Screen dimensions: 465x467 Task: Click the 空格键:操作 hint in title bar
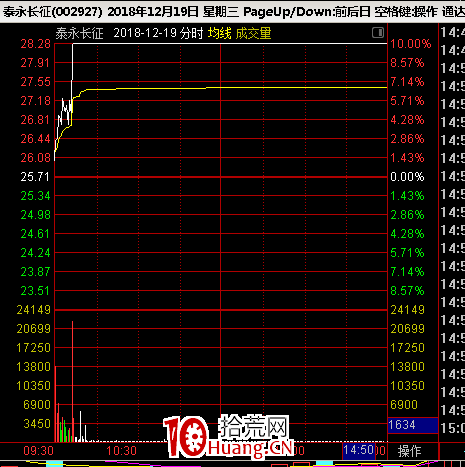coord(406,12)
